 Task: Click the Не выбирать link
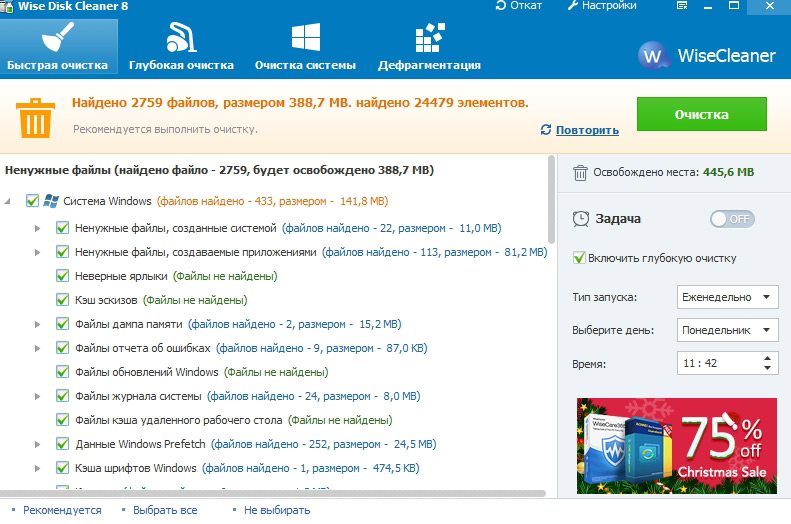pyautogui.click(x=277, y=510)
